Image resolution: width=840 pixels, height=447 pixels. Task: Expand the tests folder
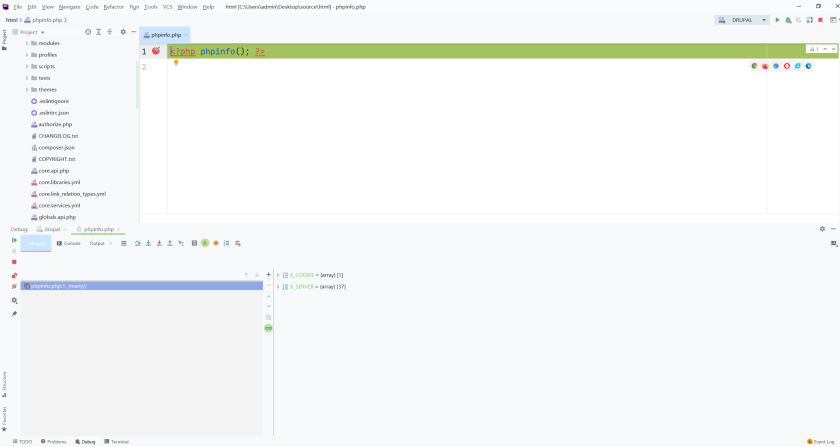click(27, 78)
